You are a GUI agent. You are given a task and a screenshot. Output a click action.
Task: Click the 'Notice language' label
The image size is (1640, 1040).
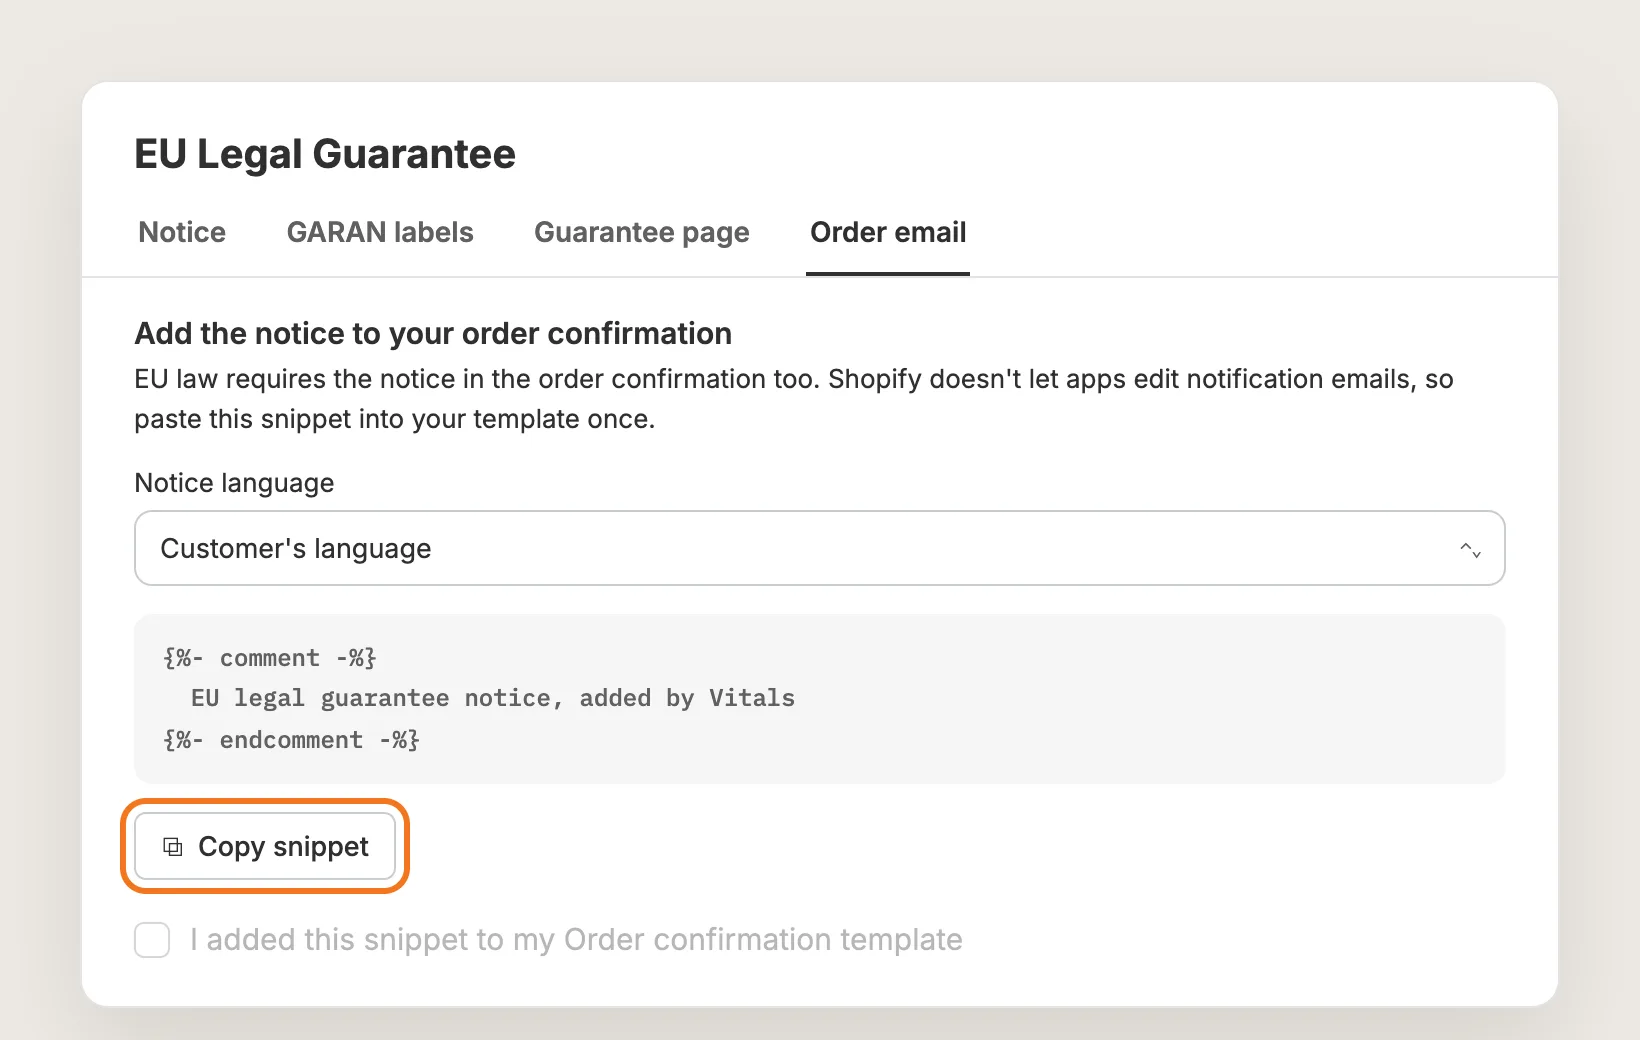click(x=234, y=483)
